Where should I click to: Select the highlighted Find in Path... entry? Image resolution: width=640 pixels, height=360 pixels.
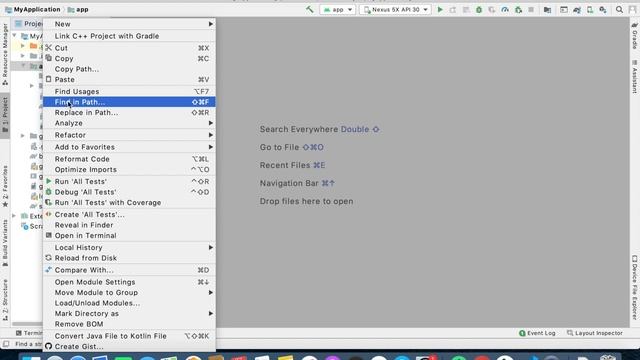point(129,102)
